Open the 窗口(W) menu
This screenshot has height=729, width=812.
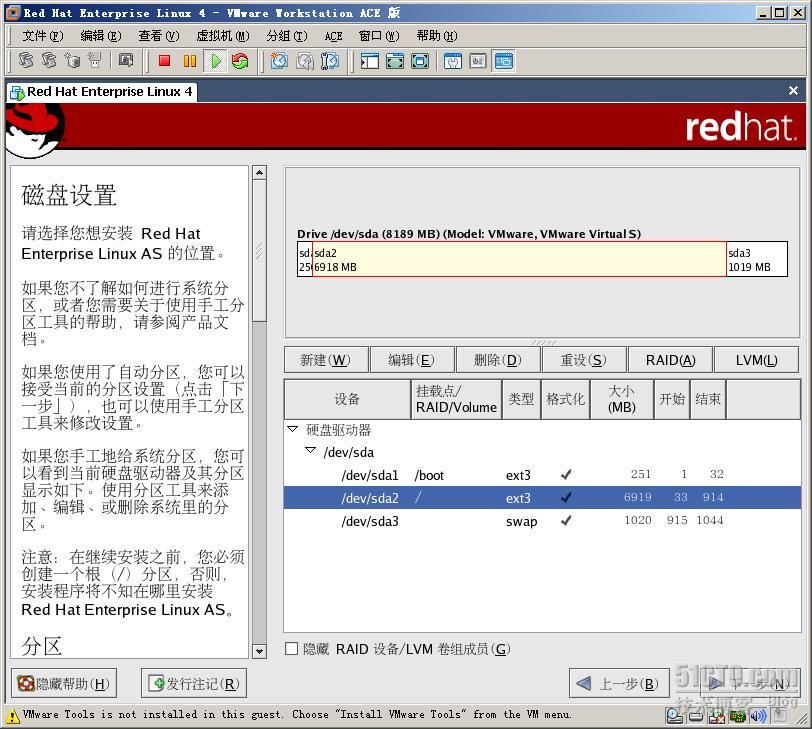click(x=379, y=36)
